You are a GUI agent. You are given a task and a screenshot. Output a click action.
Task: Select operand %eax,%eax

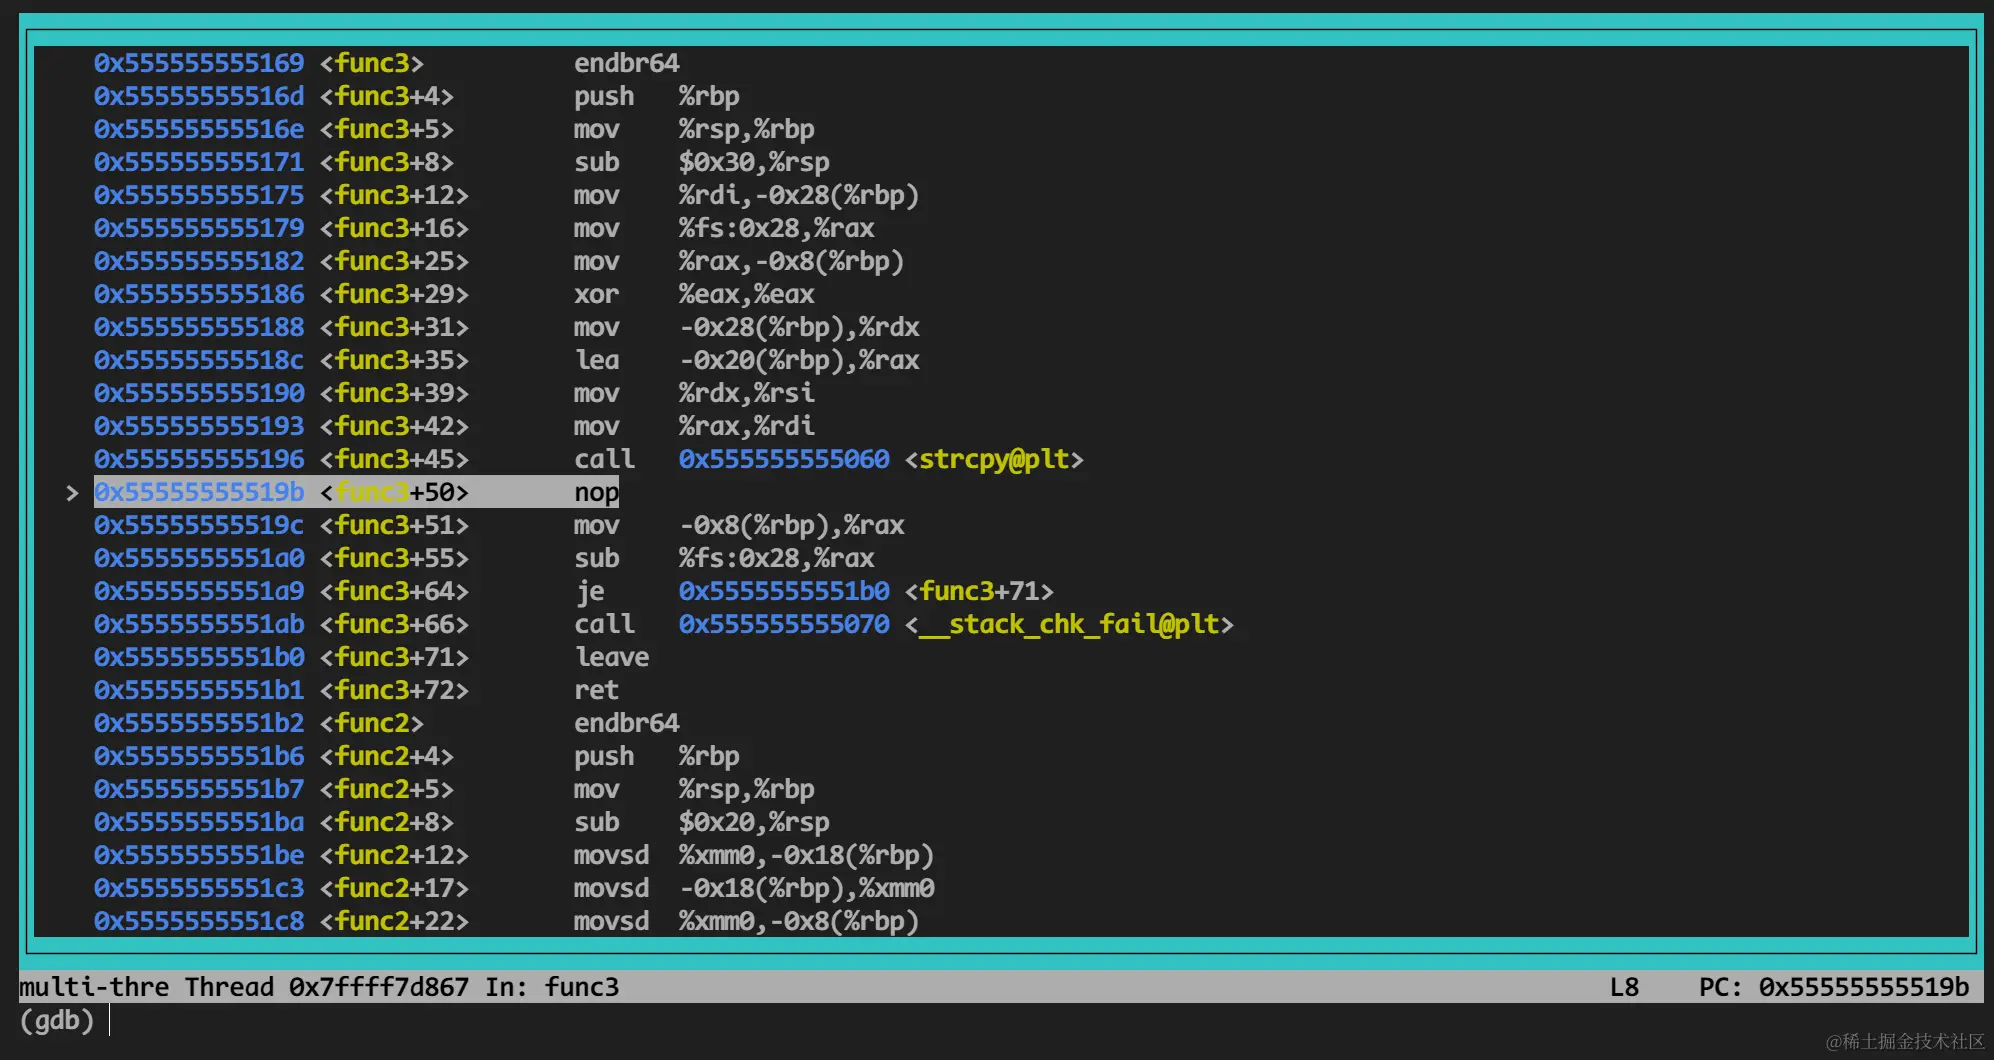pyautogui.click(x=746, y=294)
